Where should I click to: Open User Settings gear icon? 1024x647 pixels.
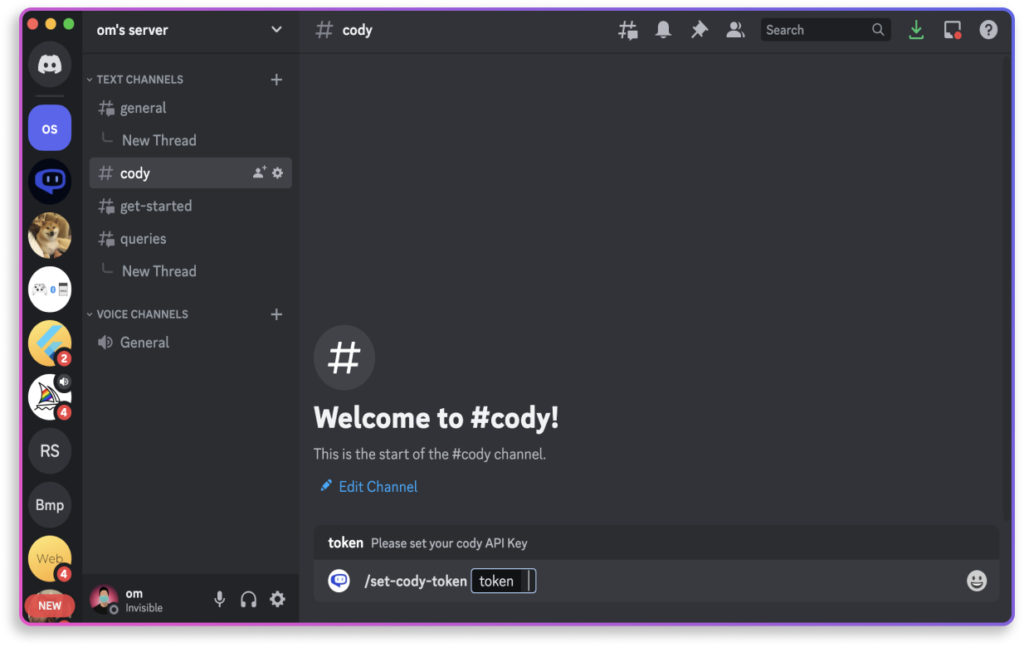277,599
